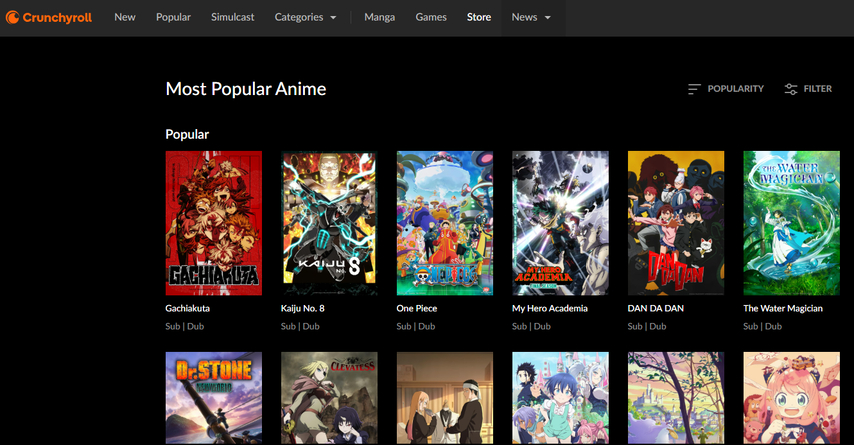
Task: Open the Filter options
Action: tap(808, 89)
